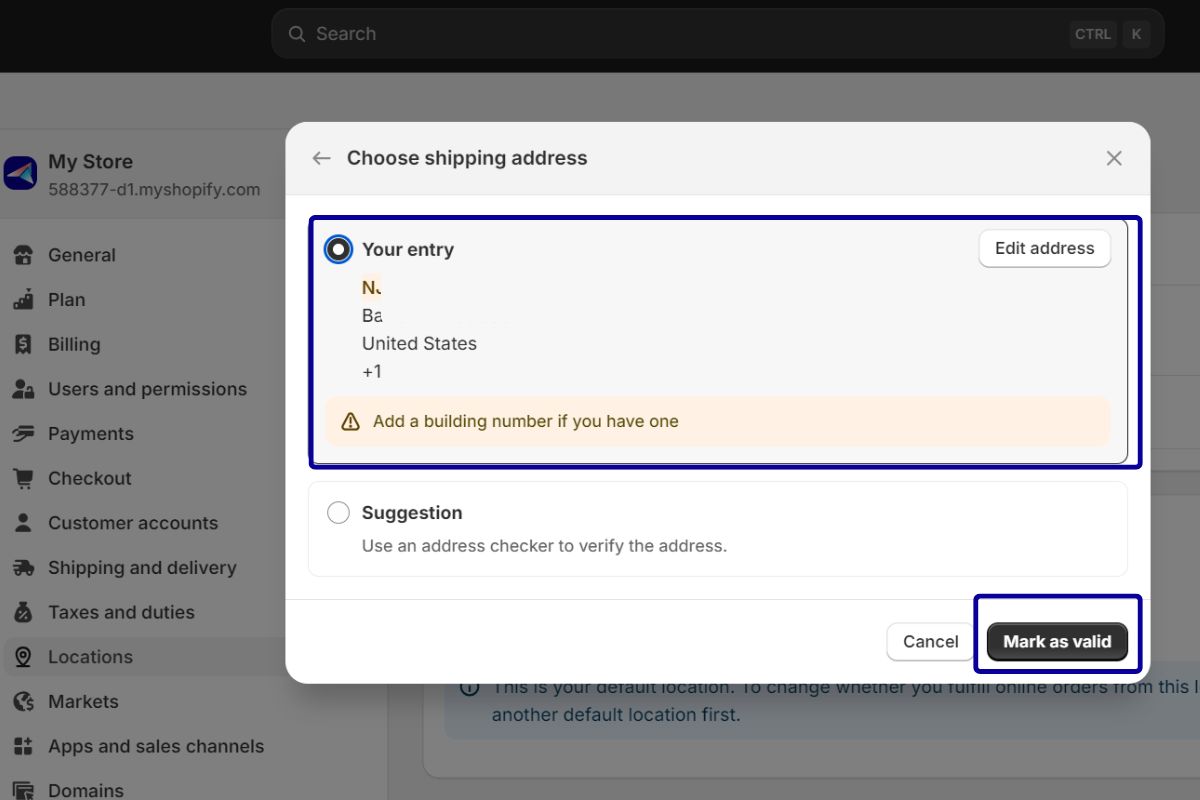
Task: Click the Apps and sales channels icon
Action: point(24,746)
